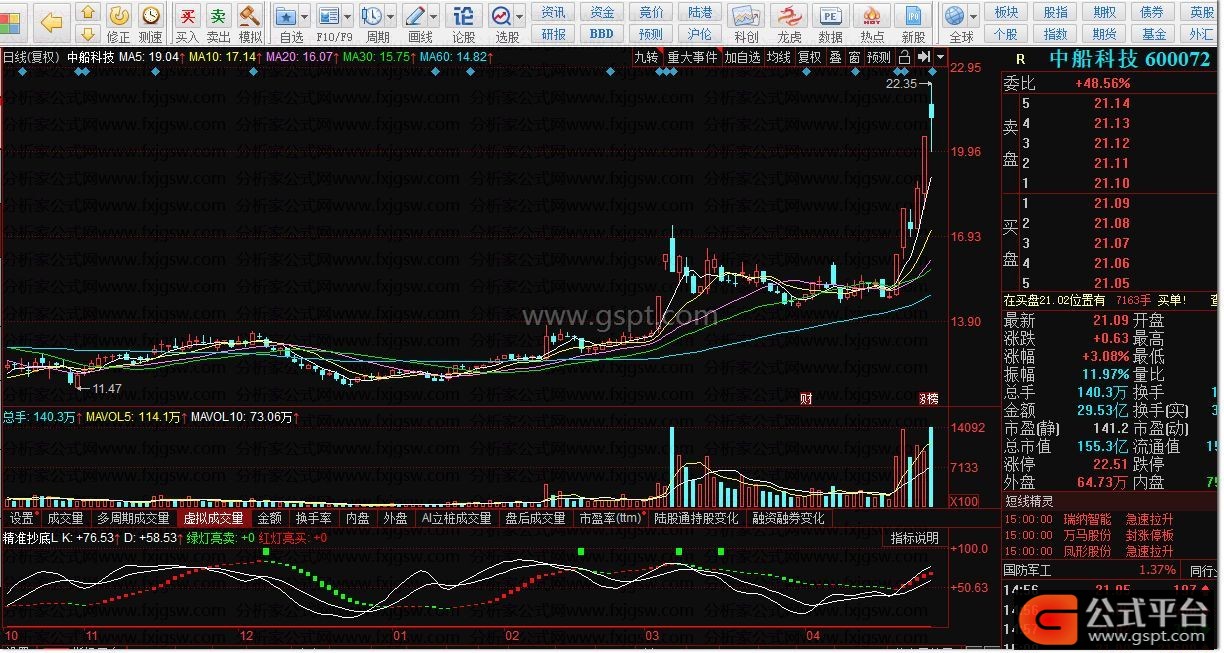
Task: Click the jump-to-end arrow icon on chart toolbar
Action: tap(924, 57)
